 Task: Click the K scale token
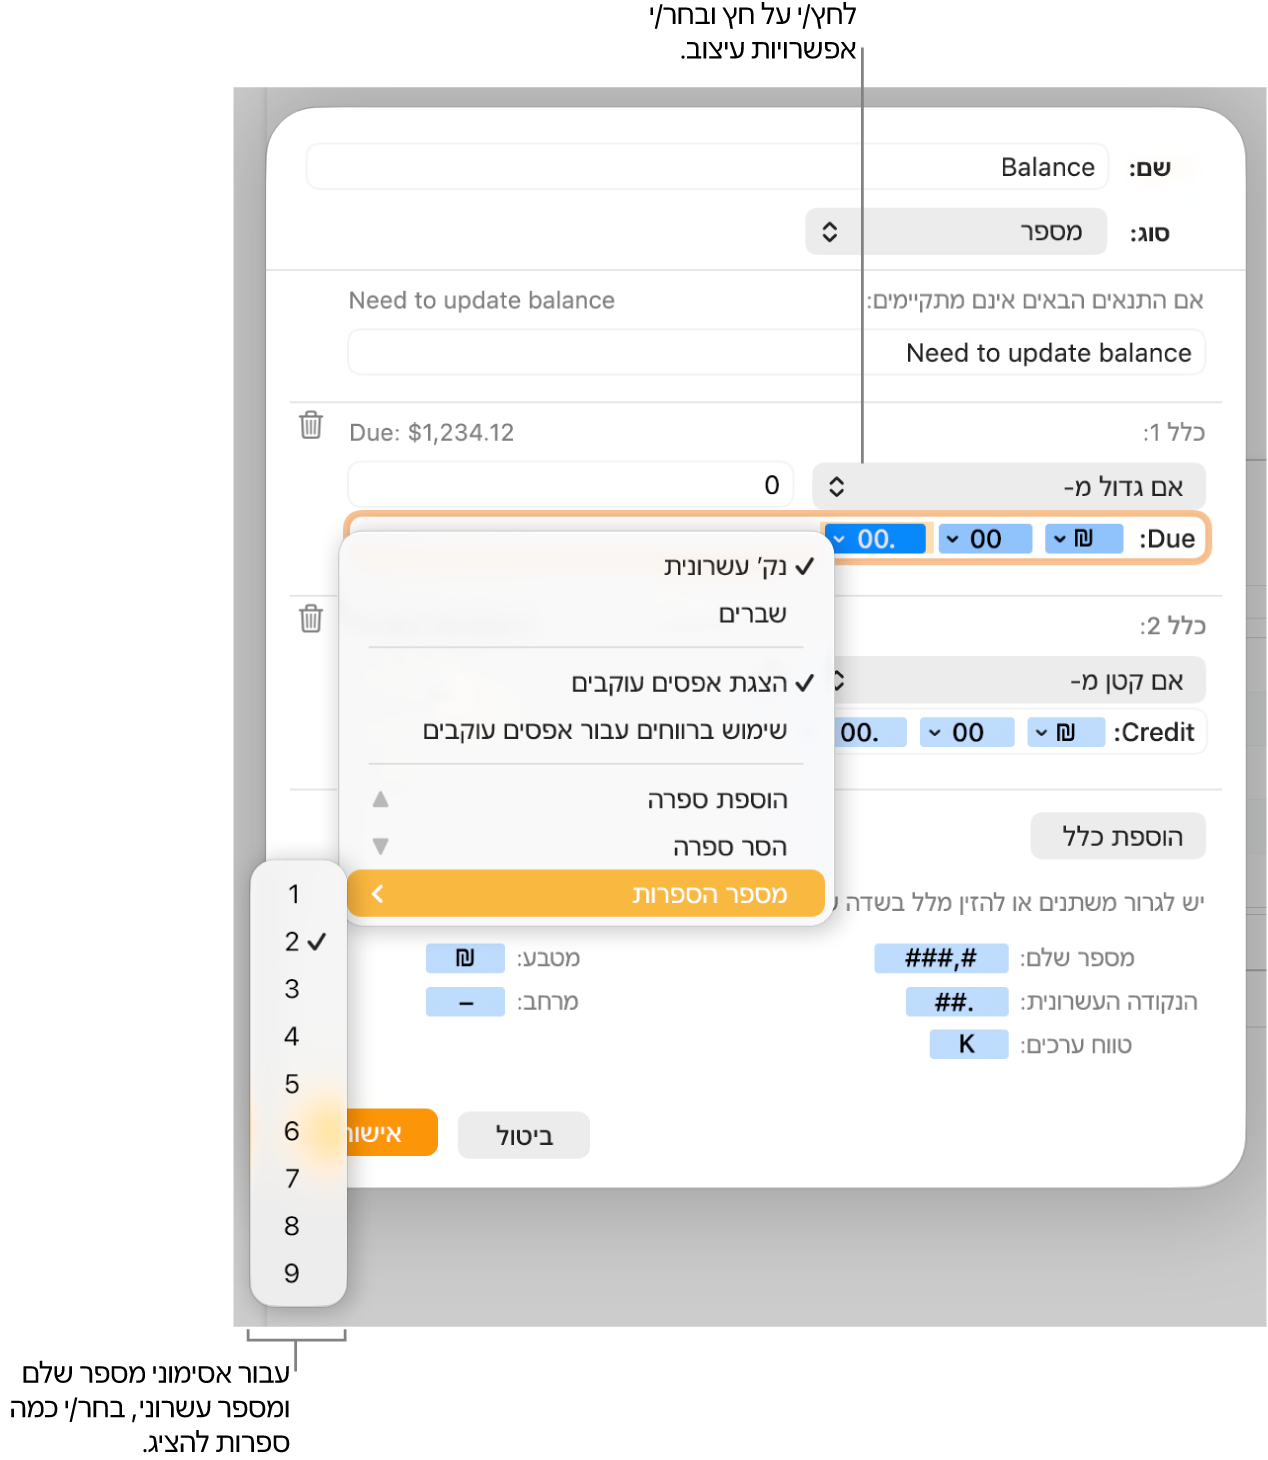click(x=968, y=1045)
